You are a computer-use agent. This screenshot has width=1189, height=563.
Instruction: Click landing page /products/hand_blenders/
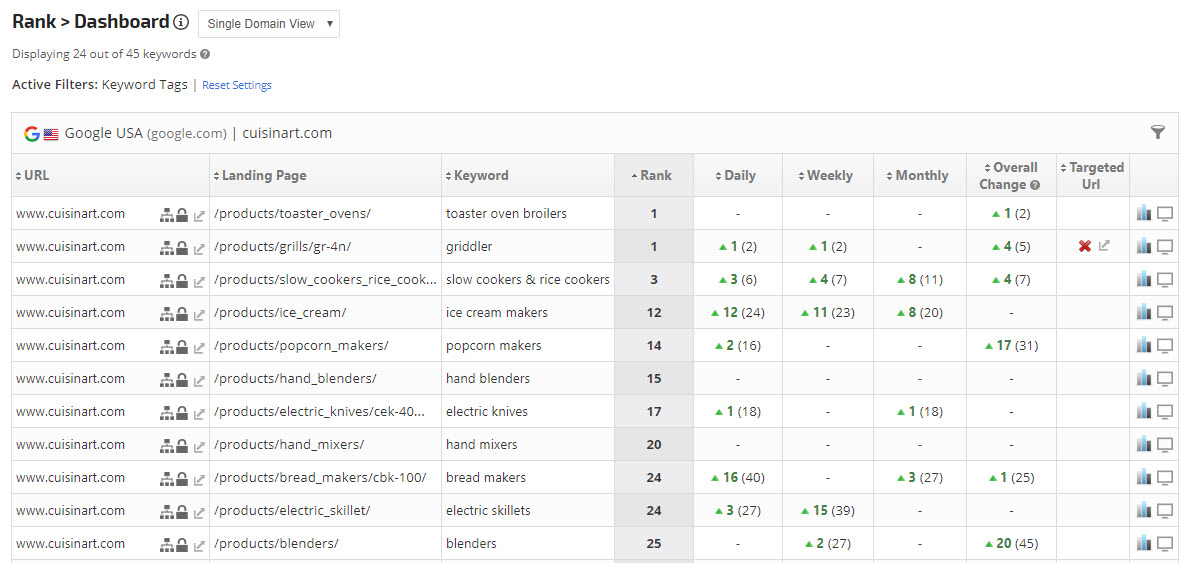[295, 379]
